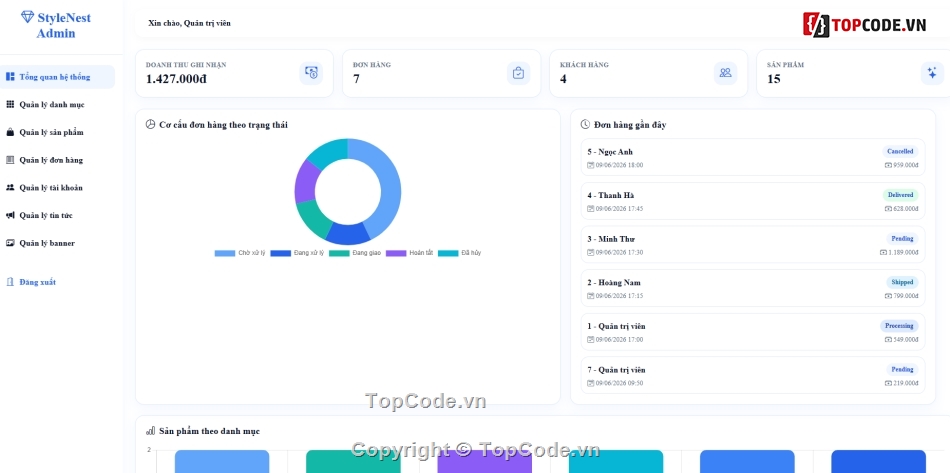Screen dimensions: 950x473
Task: Open Quản lý đơn hàng page
Action: coord(57,160)
